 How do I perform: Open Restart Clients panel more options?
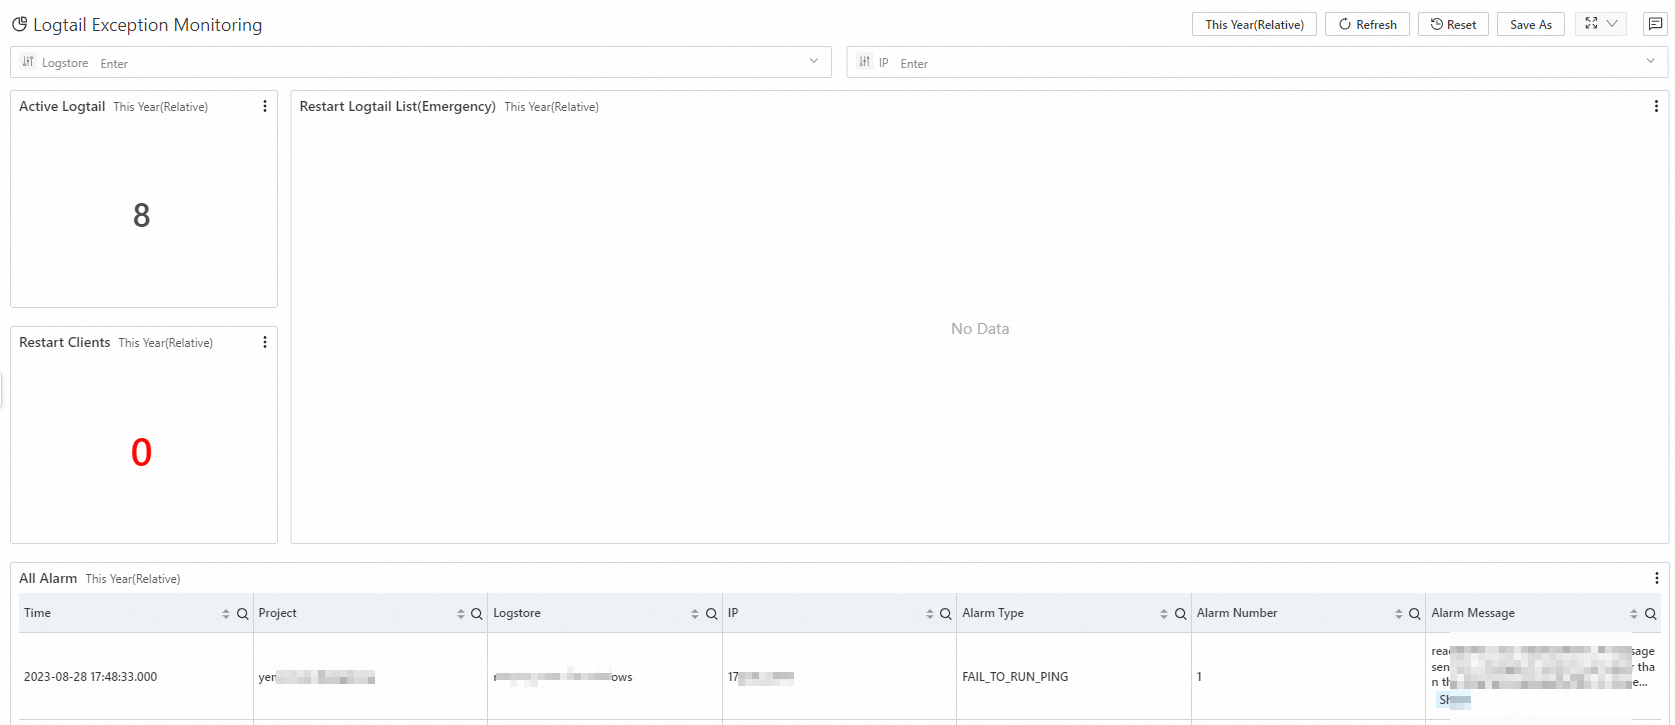(x=265, y=342)
